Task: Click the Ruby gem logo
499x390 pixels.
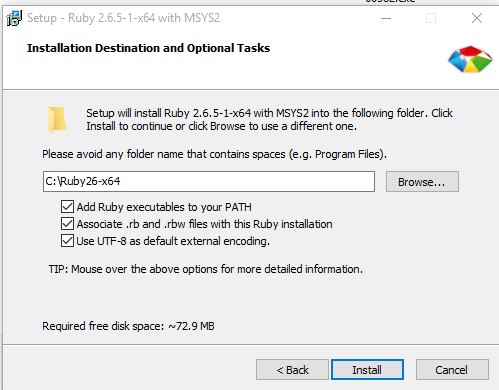Action: (x=470, y=59)
